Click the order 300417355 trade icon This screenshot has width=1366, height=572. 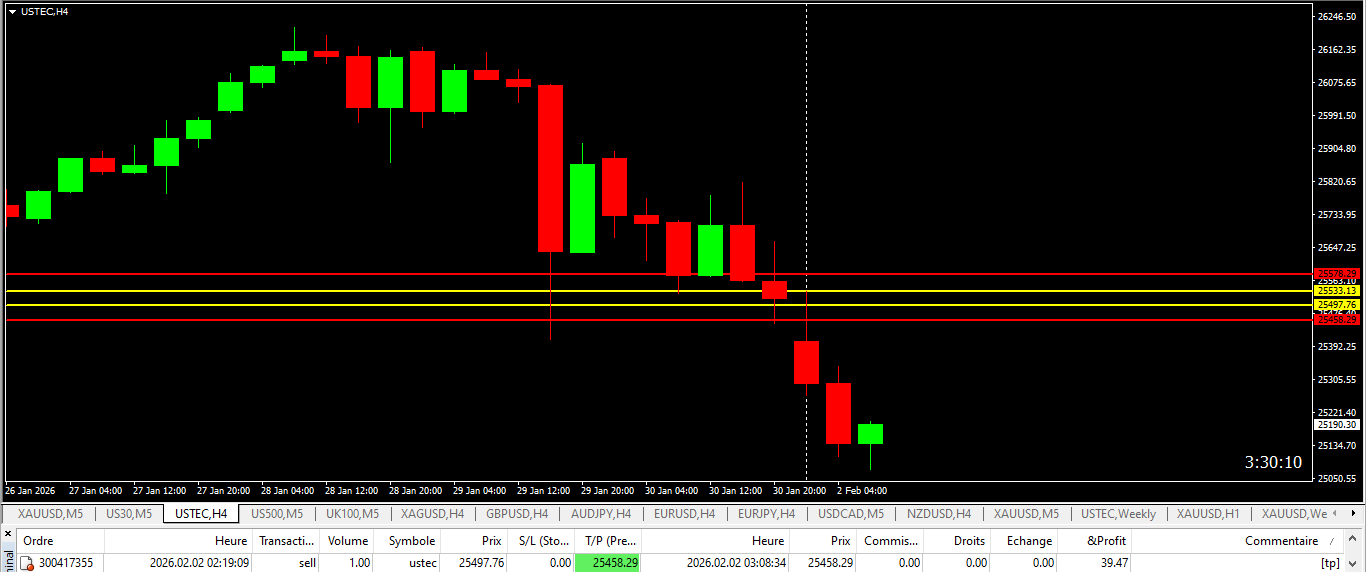tap(27, 563)
